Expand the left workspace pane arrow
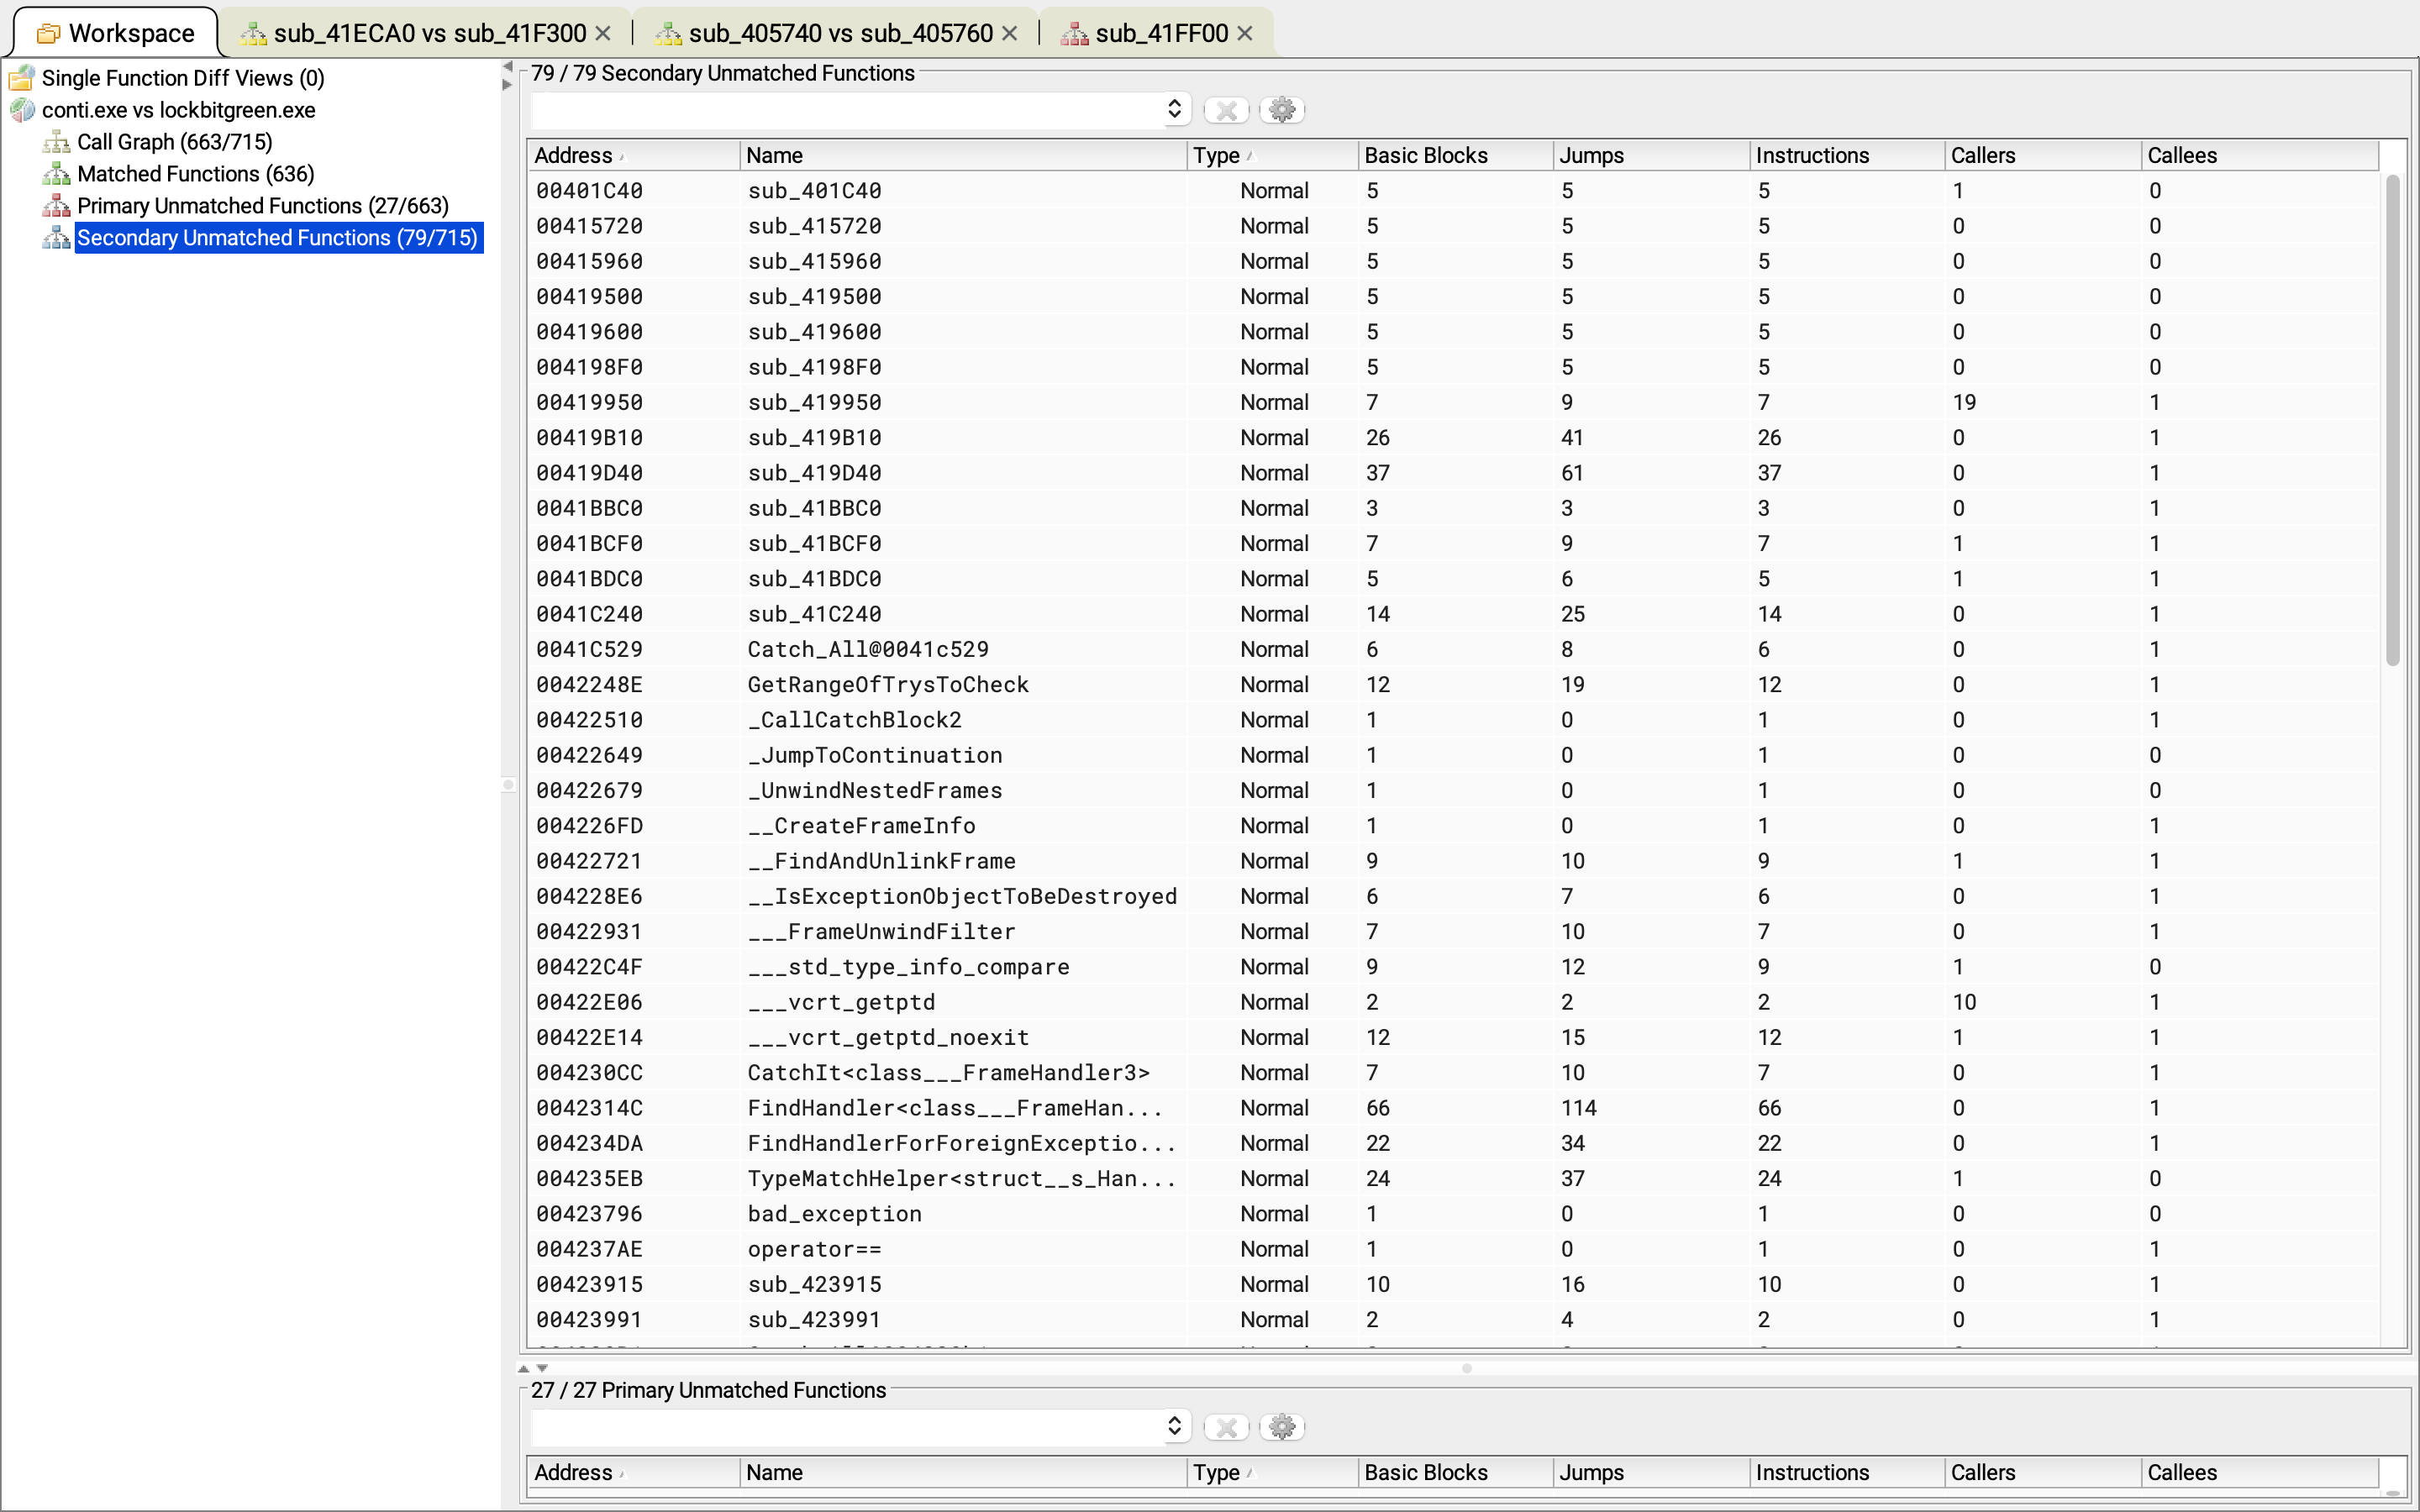 point(507,85)
